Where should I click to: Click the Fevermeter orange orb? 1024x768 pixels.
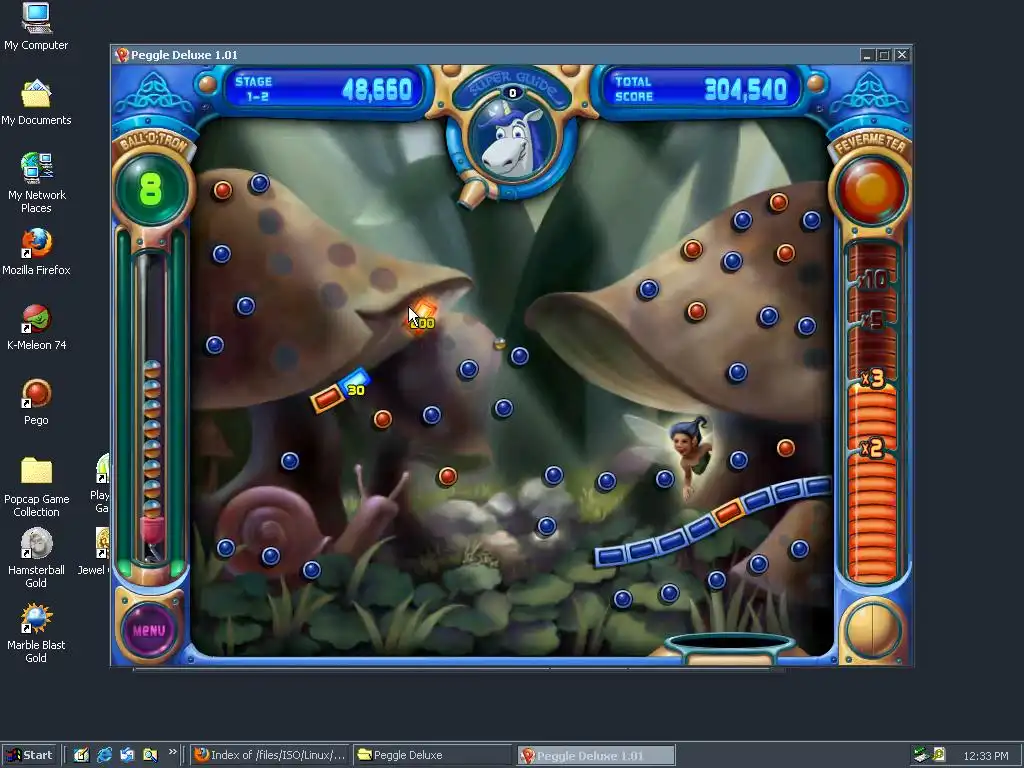pyautogui.click(x=871, y=189)
